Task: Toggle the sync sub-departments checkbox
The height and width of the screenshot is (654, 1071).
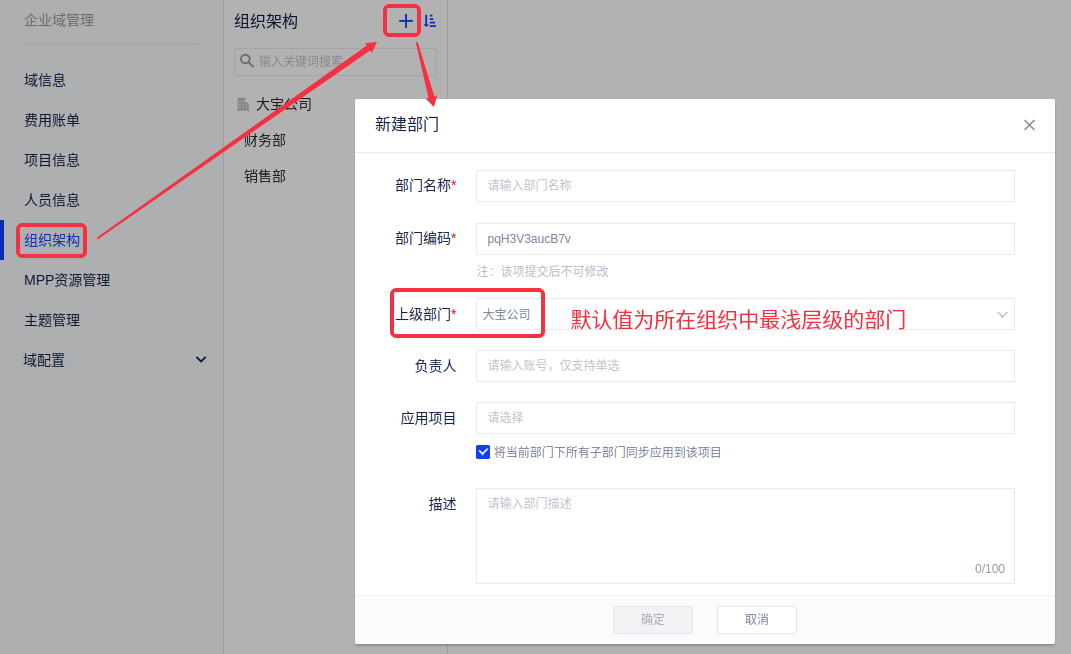Action: pos(483,452)
